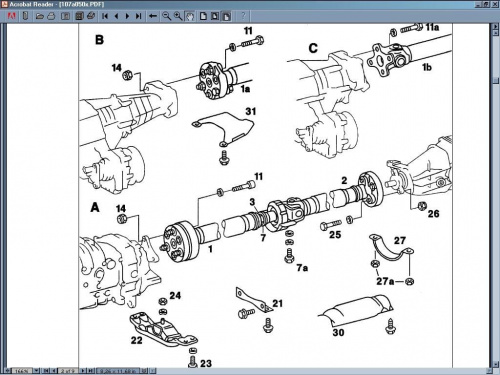Click the status bar previous page button
Viewport: 500px width, 375px height.
pos(54,371)
